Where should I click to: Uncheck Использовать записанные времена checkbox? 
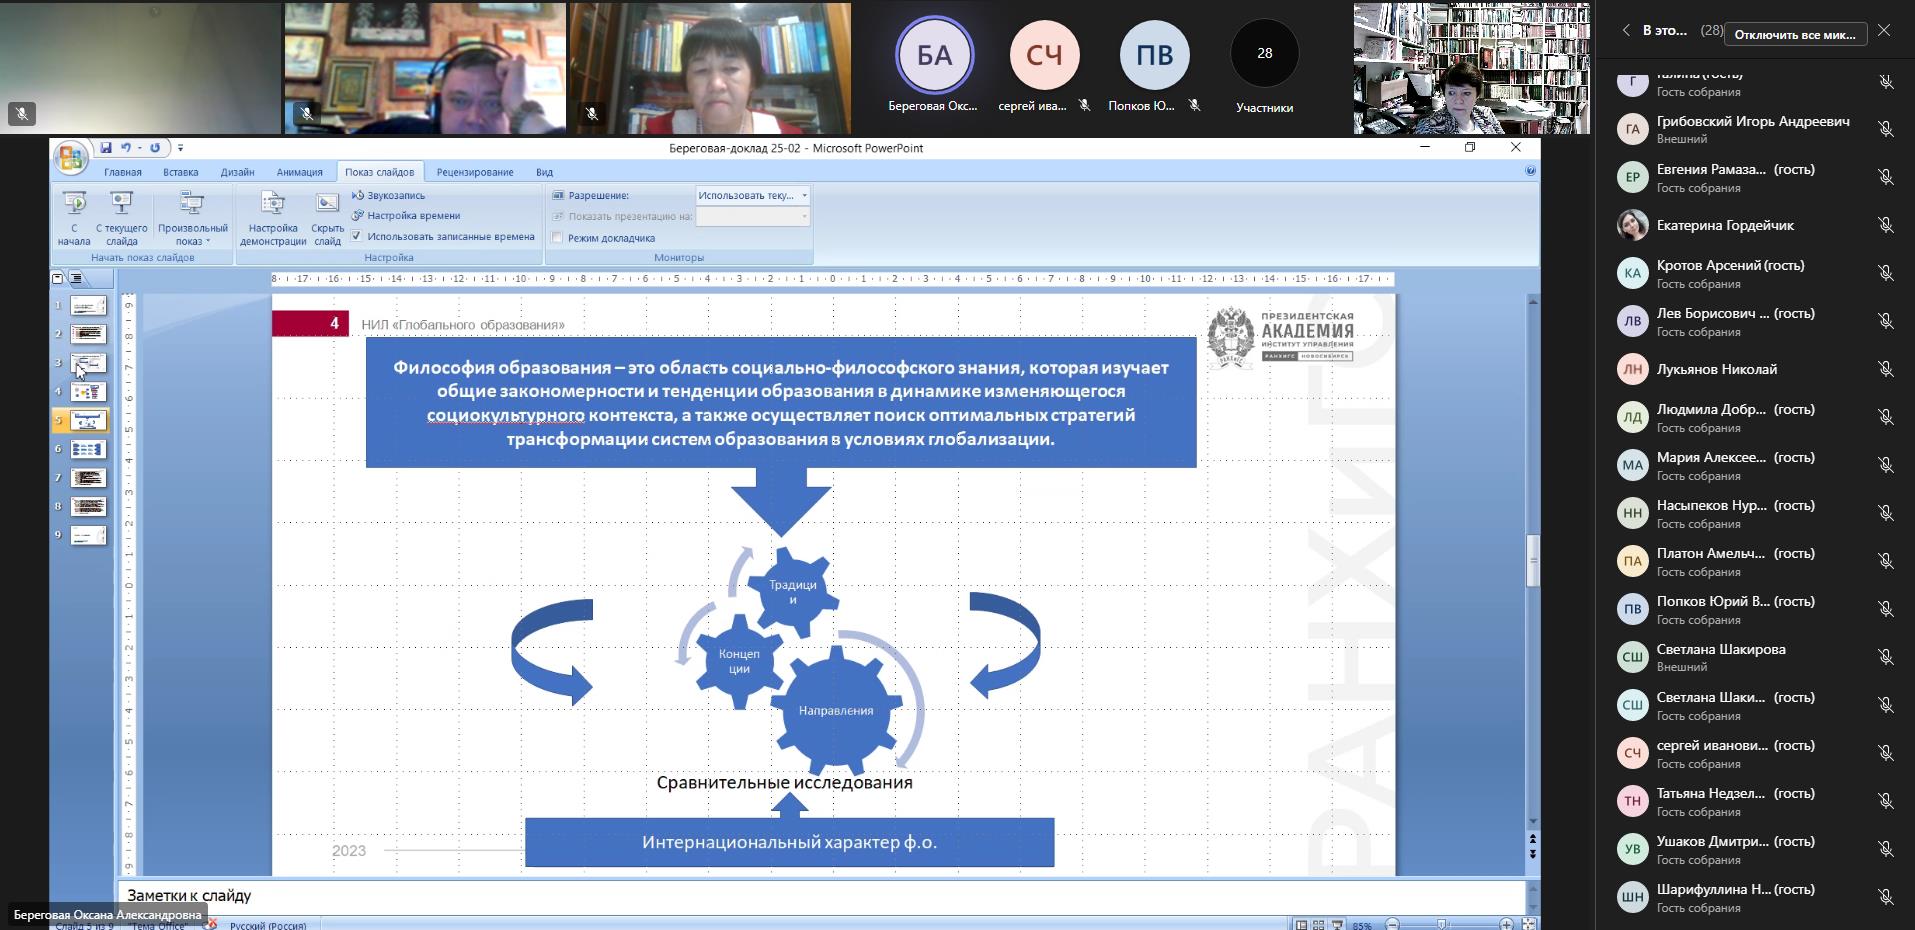[x=357, y=237]
